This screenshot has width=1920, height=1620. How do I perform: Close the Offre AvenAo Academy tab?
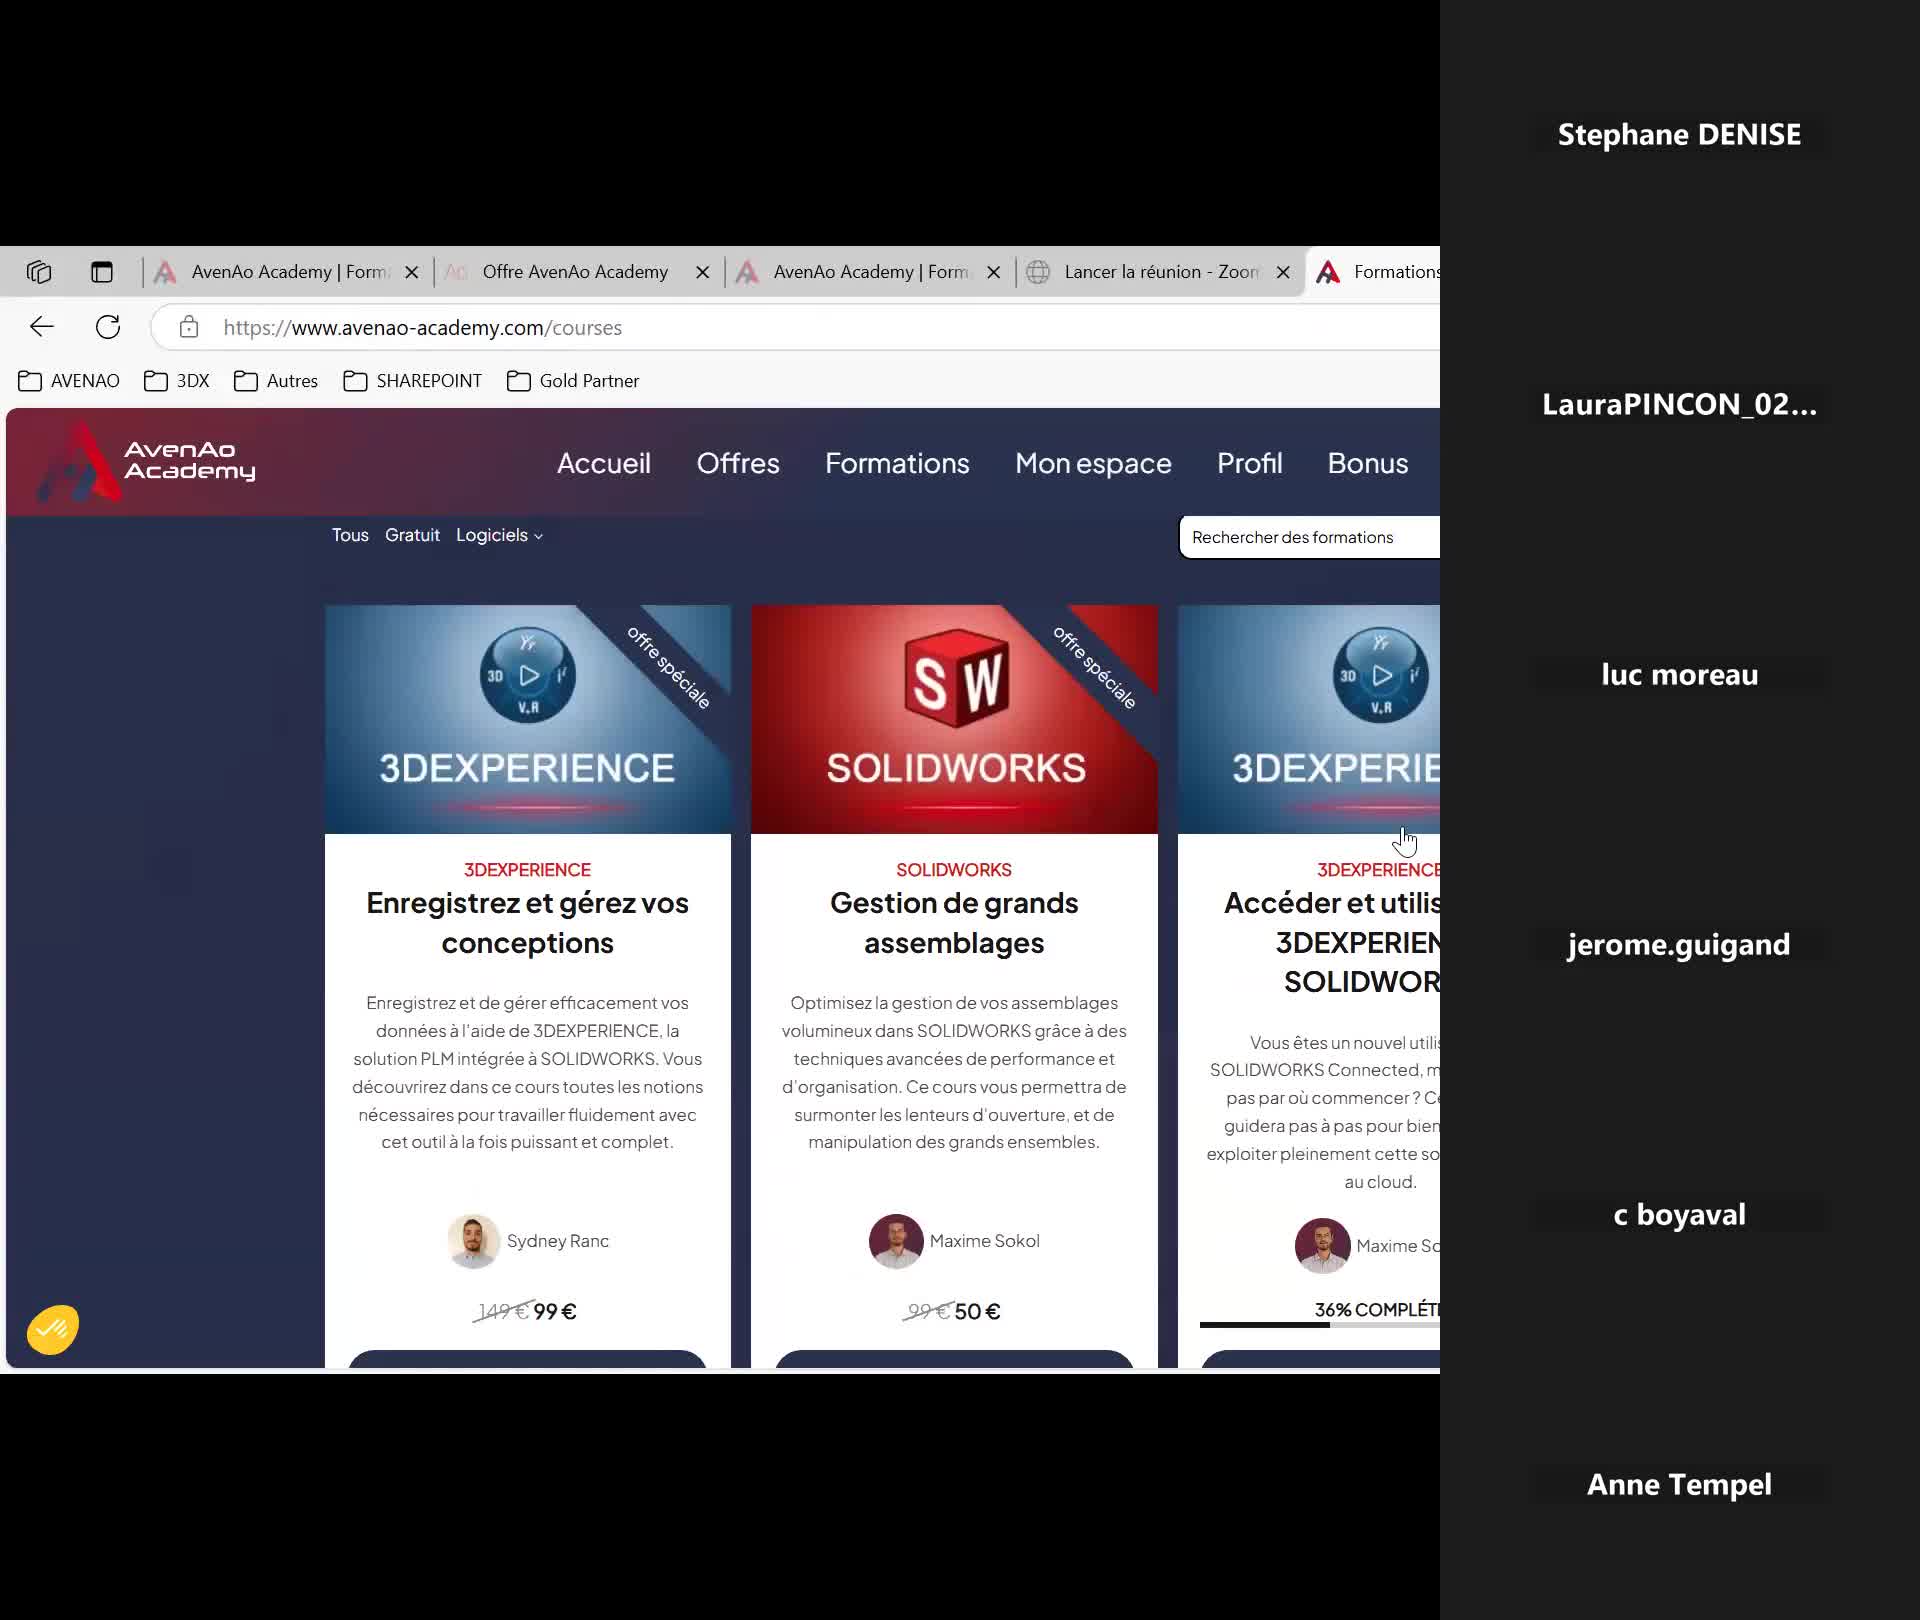coord(703,272)
